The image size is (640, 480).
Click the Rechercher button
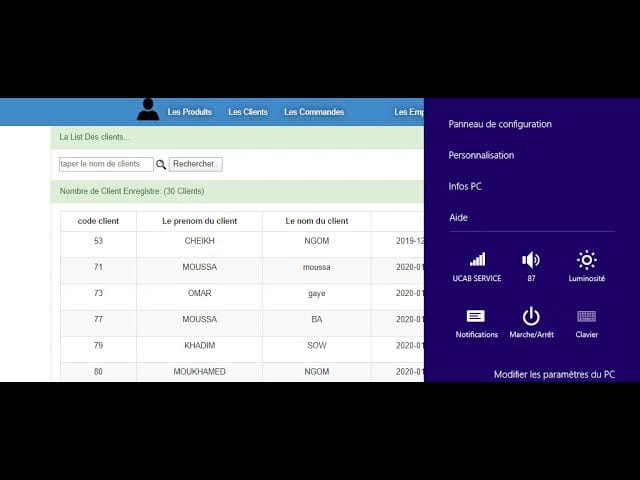click(196, 164)
